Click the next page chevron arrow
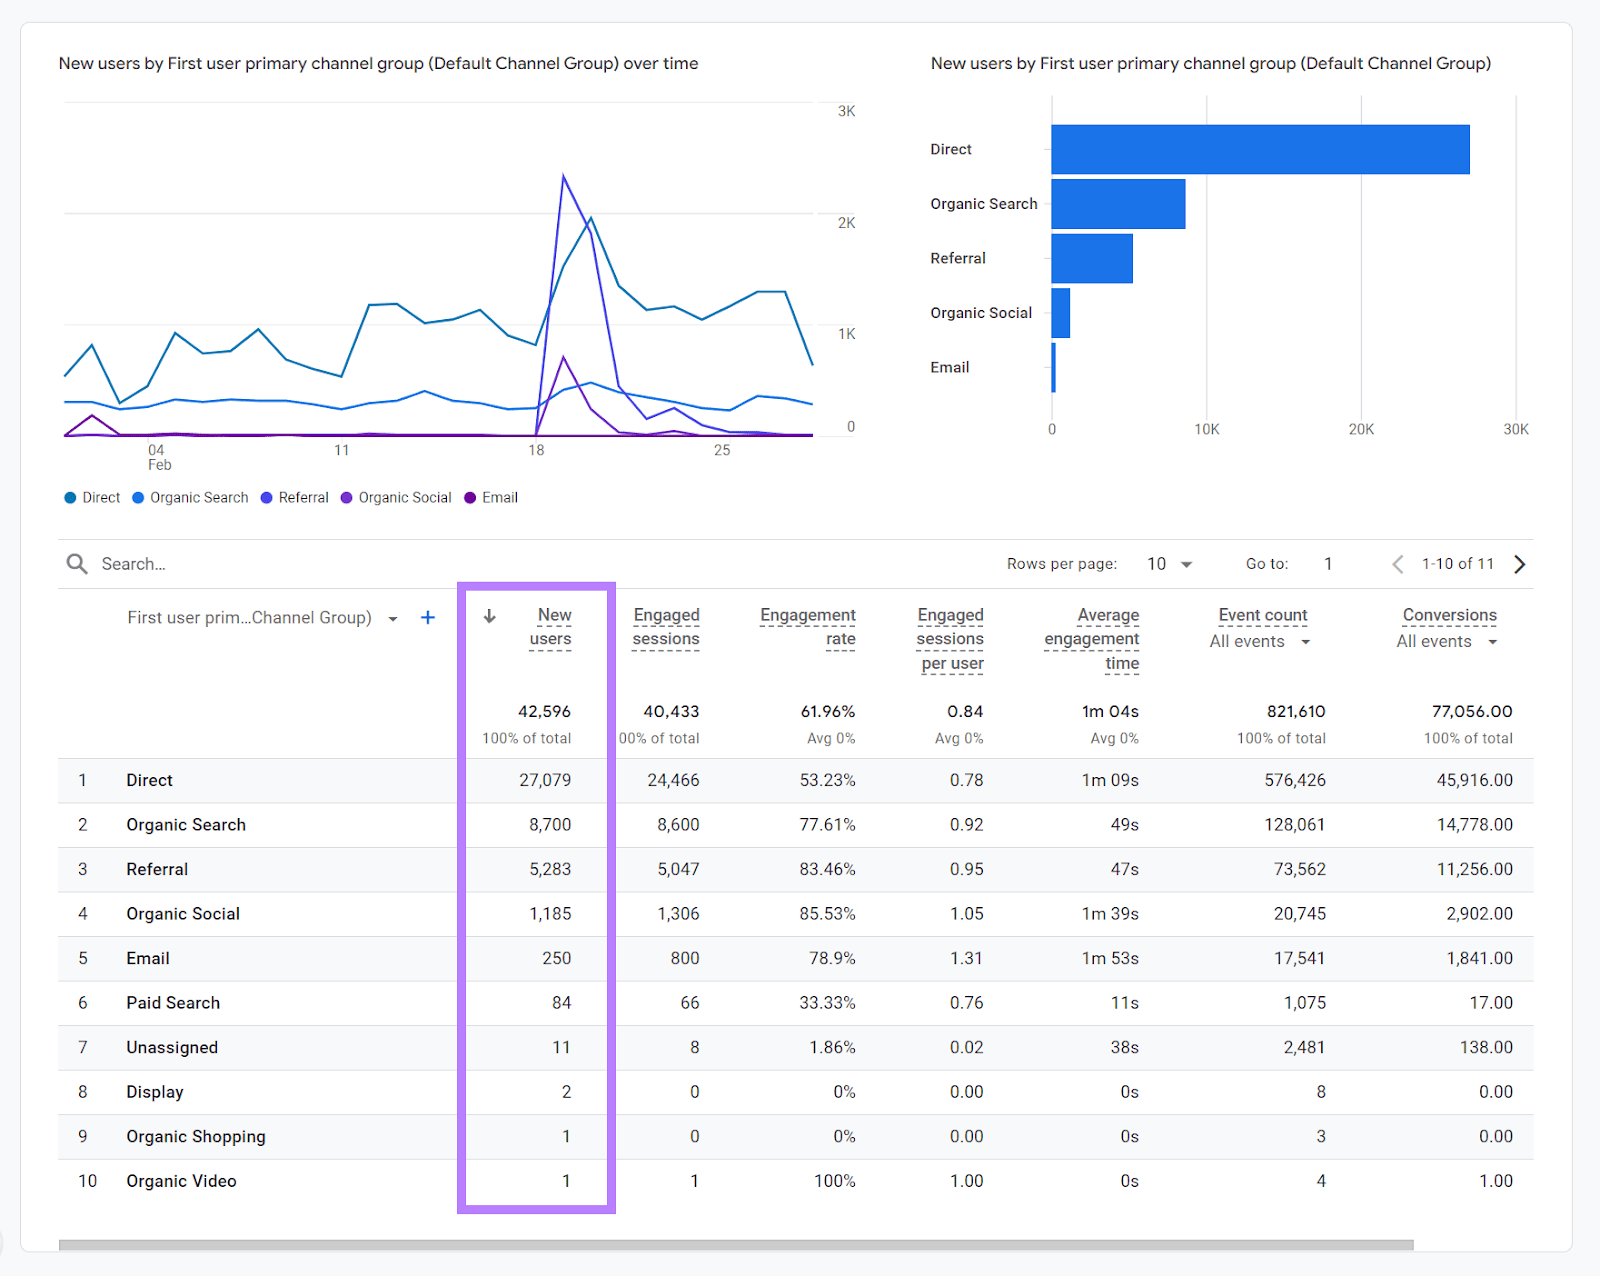The height and width of the screenshot is (1276, 1600). [x=1519, y=563]
